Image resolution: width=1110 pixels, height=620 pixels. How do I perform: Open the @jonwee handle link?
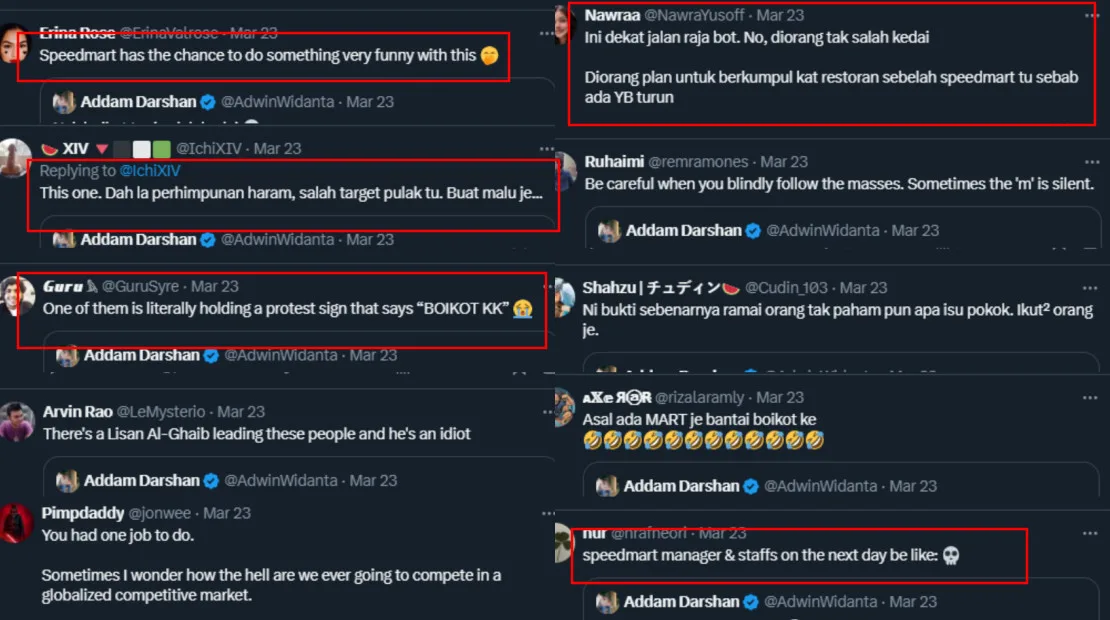pos(163,513)
